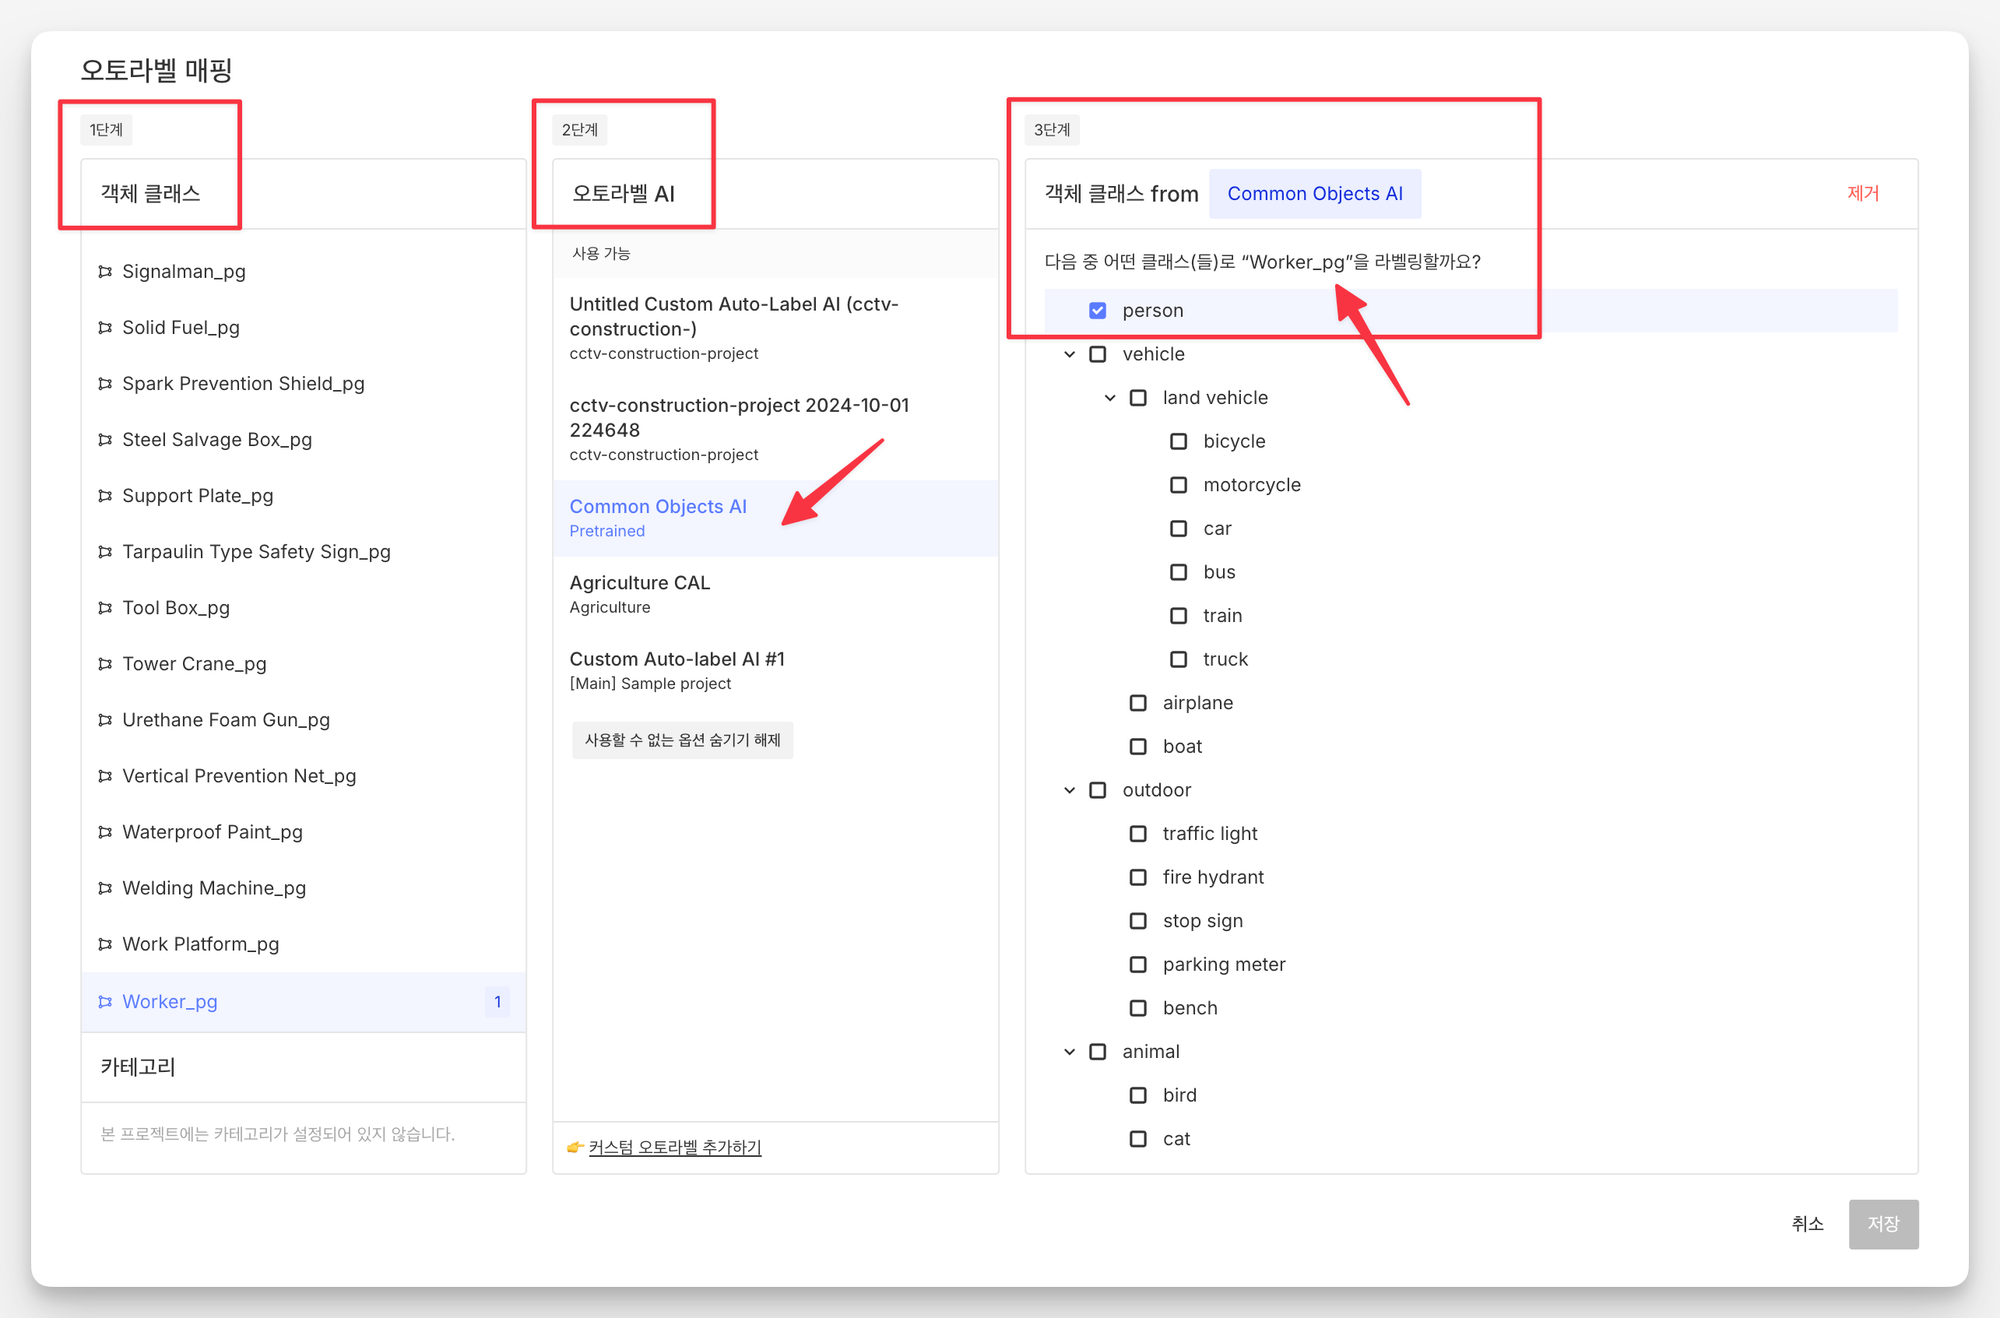
Task: Collapse the animal category chevron
Action: (1069, 1052)
